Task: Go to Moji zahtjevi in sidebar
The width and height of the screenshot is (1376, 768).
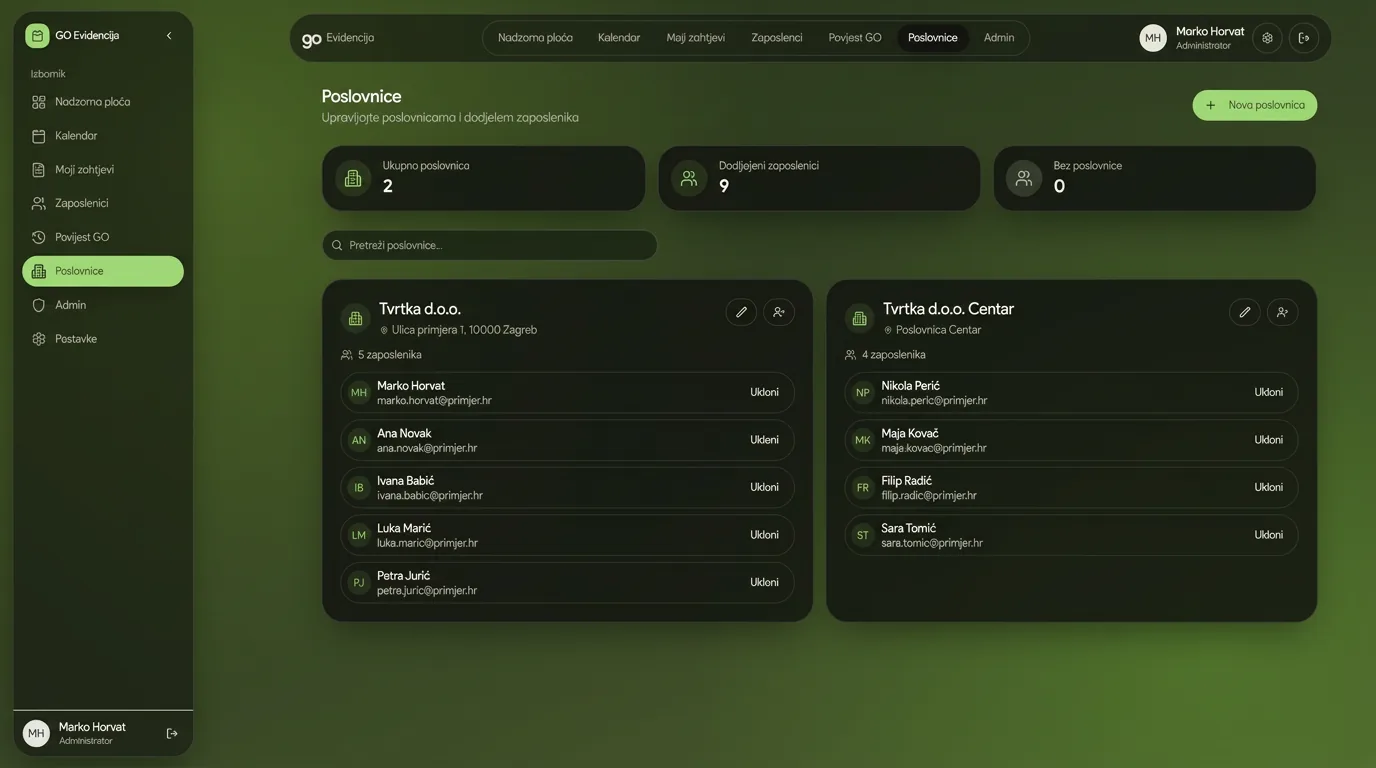Action: [103, 170]
